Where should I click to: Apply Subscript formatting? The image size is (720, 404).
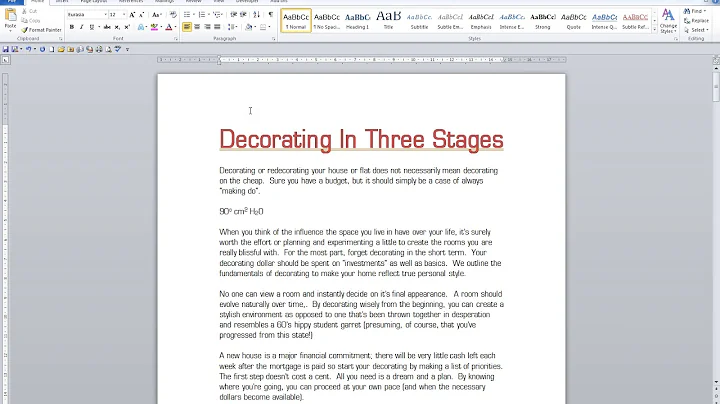[117, 27]
